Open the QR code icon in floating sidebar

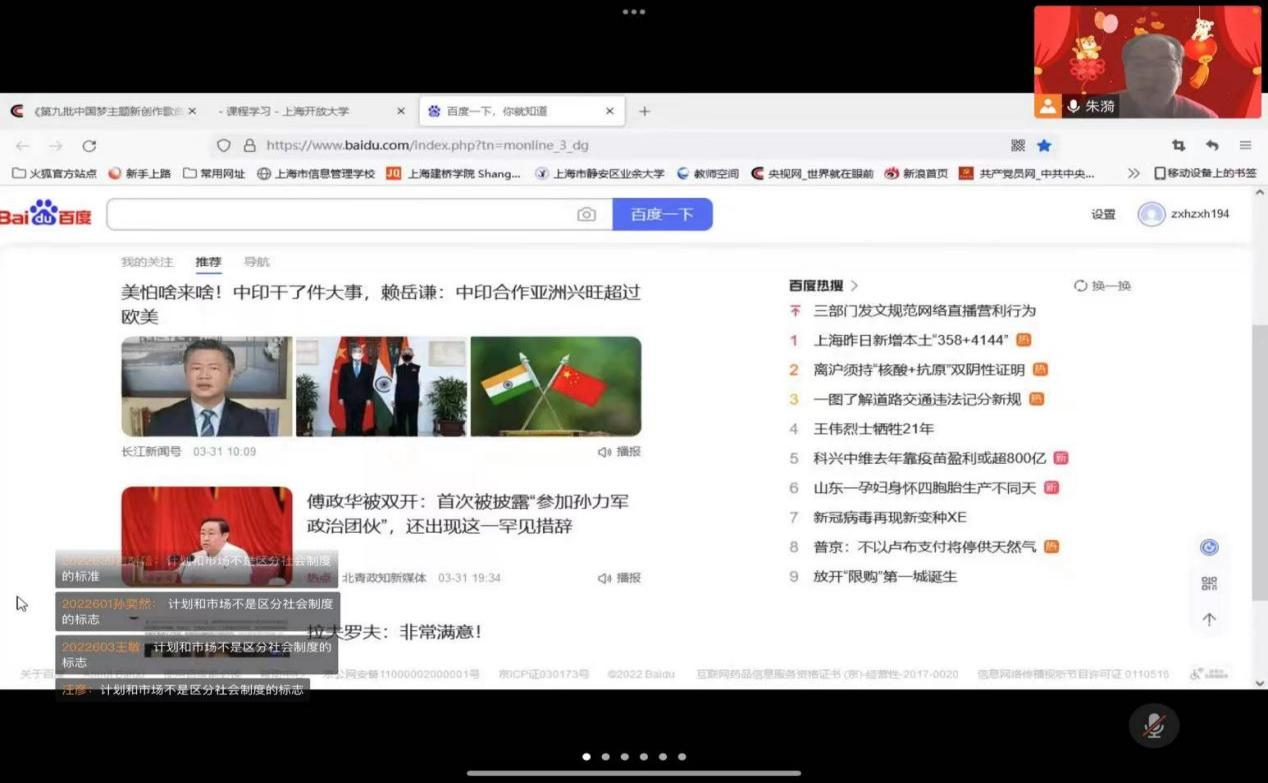pos(1209,583)
